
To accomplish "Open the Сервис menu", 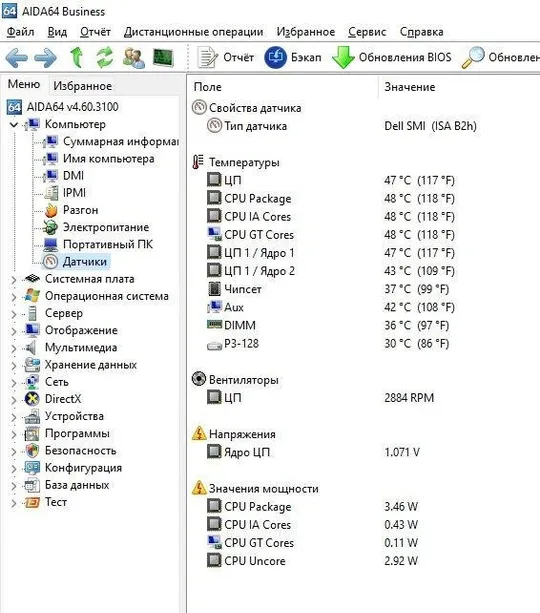I will pyautogui.click(x=367, y=32).
